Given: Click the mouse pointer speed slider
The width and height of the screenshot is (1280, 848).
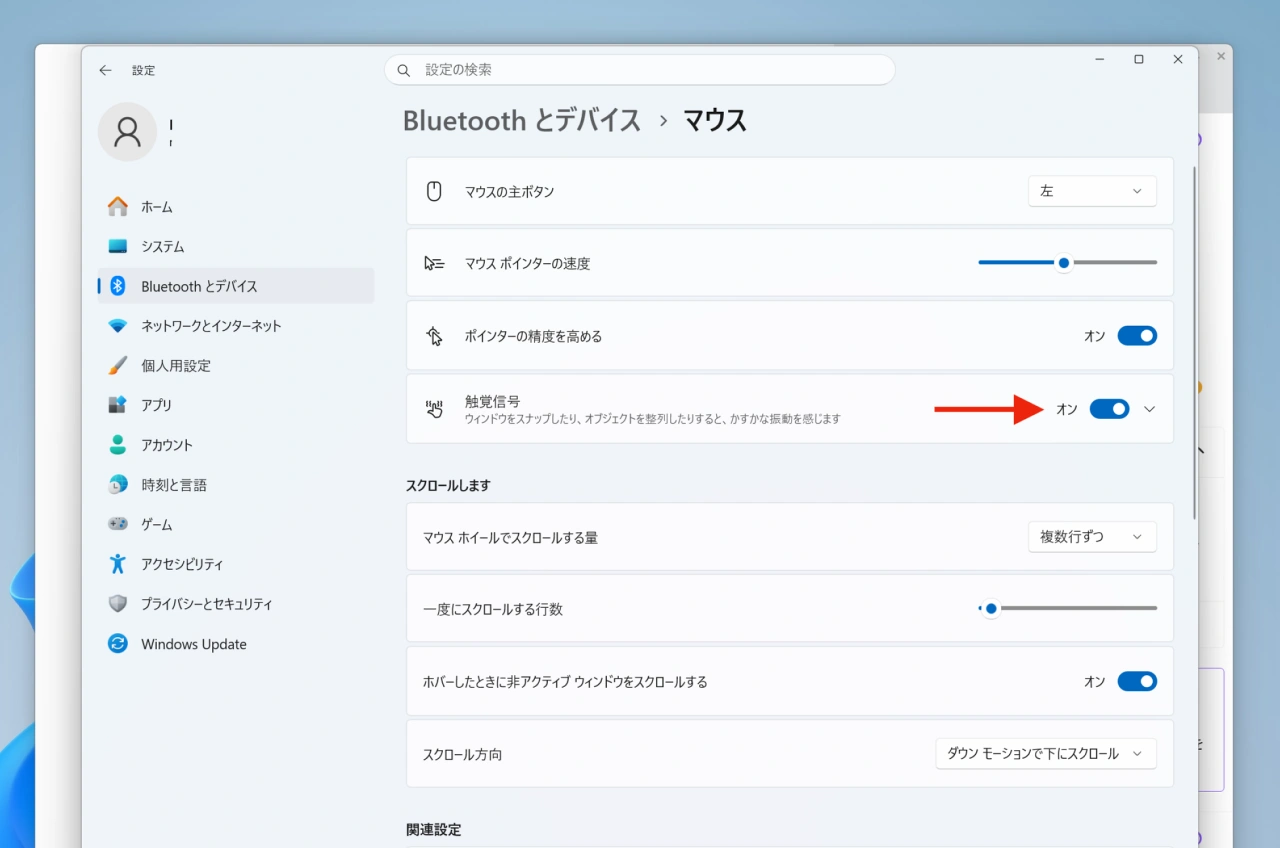Looking at the screenshot, I should click(x=1067, y=263).
